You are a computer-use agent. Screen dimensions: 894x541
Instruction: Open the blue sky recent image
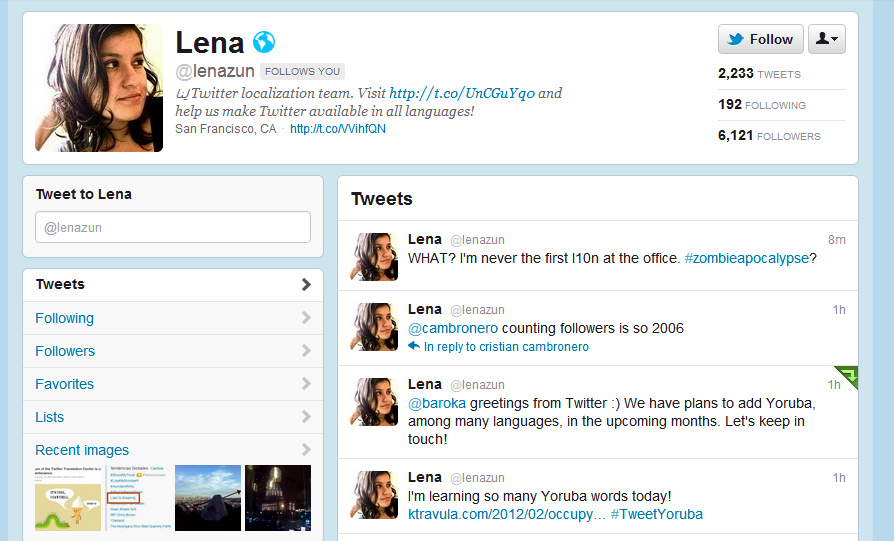pyautogui.click(x=208, y=498)
